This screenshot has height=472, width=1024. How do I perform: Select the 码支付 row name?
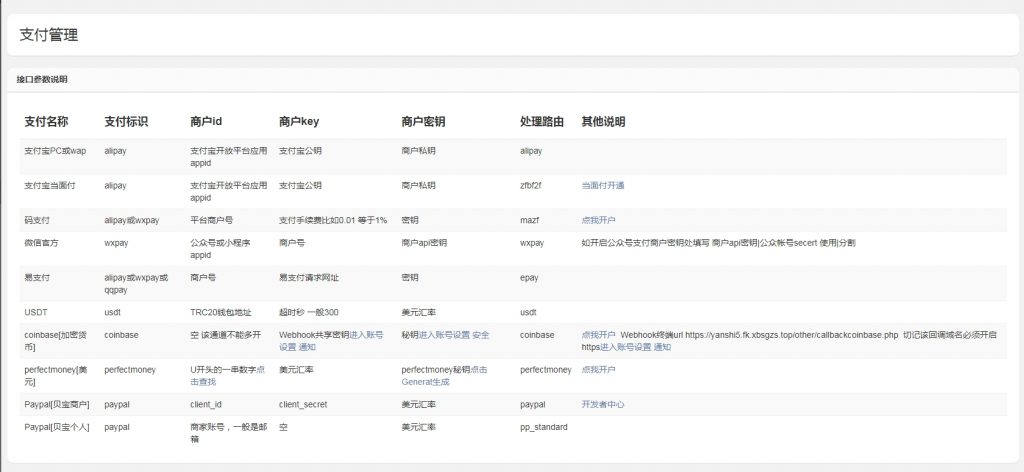pos(37,220)
